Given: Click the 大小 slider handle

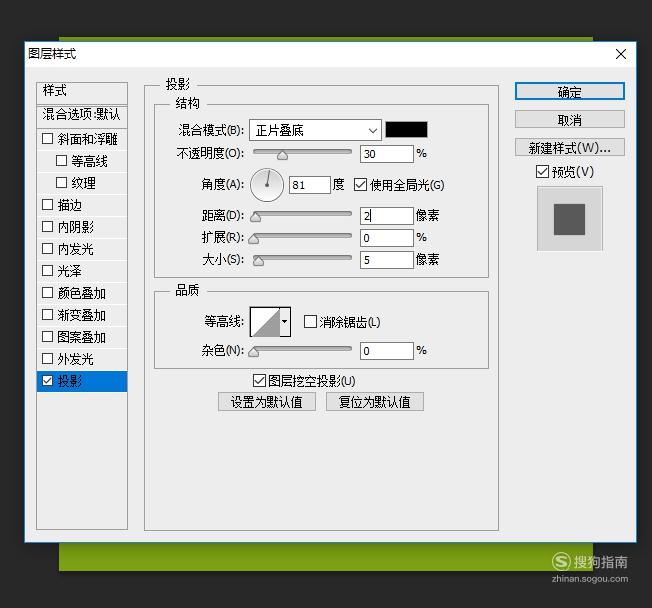Looking at the screenshot, I should click(258, 261).
